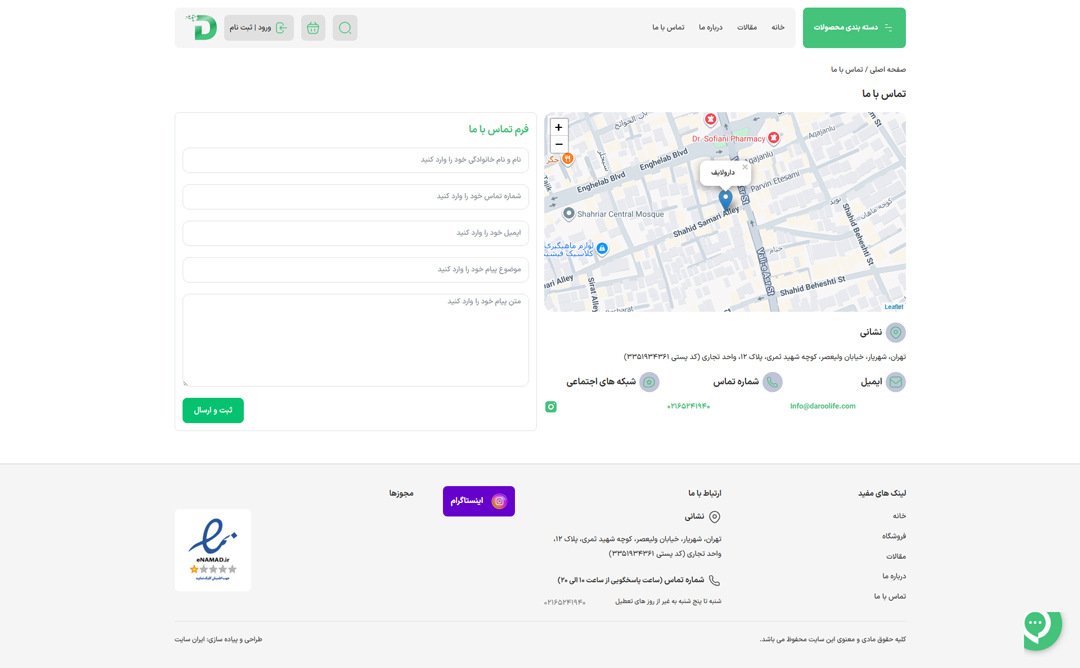Viewport: 1080px width, 668px height.
Task: Click صفحه اصلی breadcrumb link
Action: click(887, 70)
